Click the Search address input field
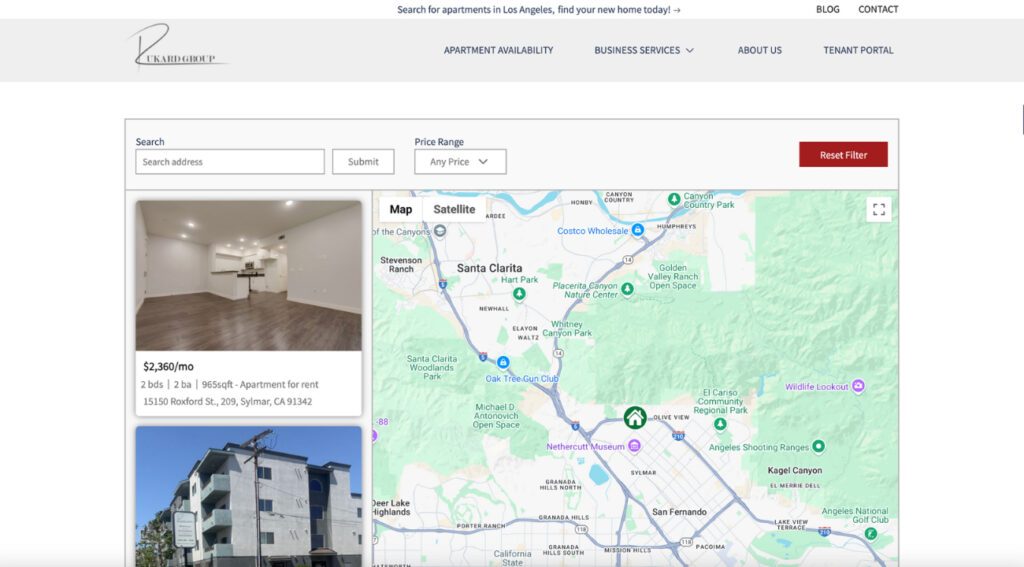1024x567 pixels. [230, 162]
